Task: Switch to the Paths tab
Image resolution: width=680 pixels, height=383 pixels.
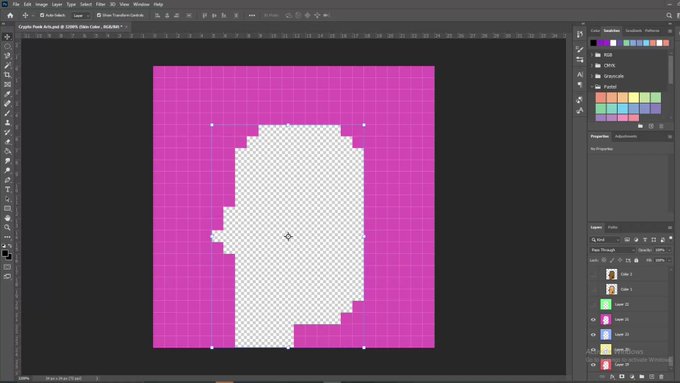Action: (612, 227)
